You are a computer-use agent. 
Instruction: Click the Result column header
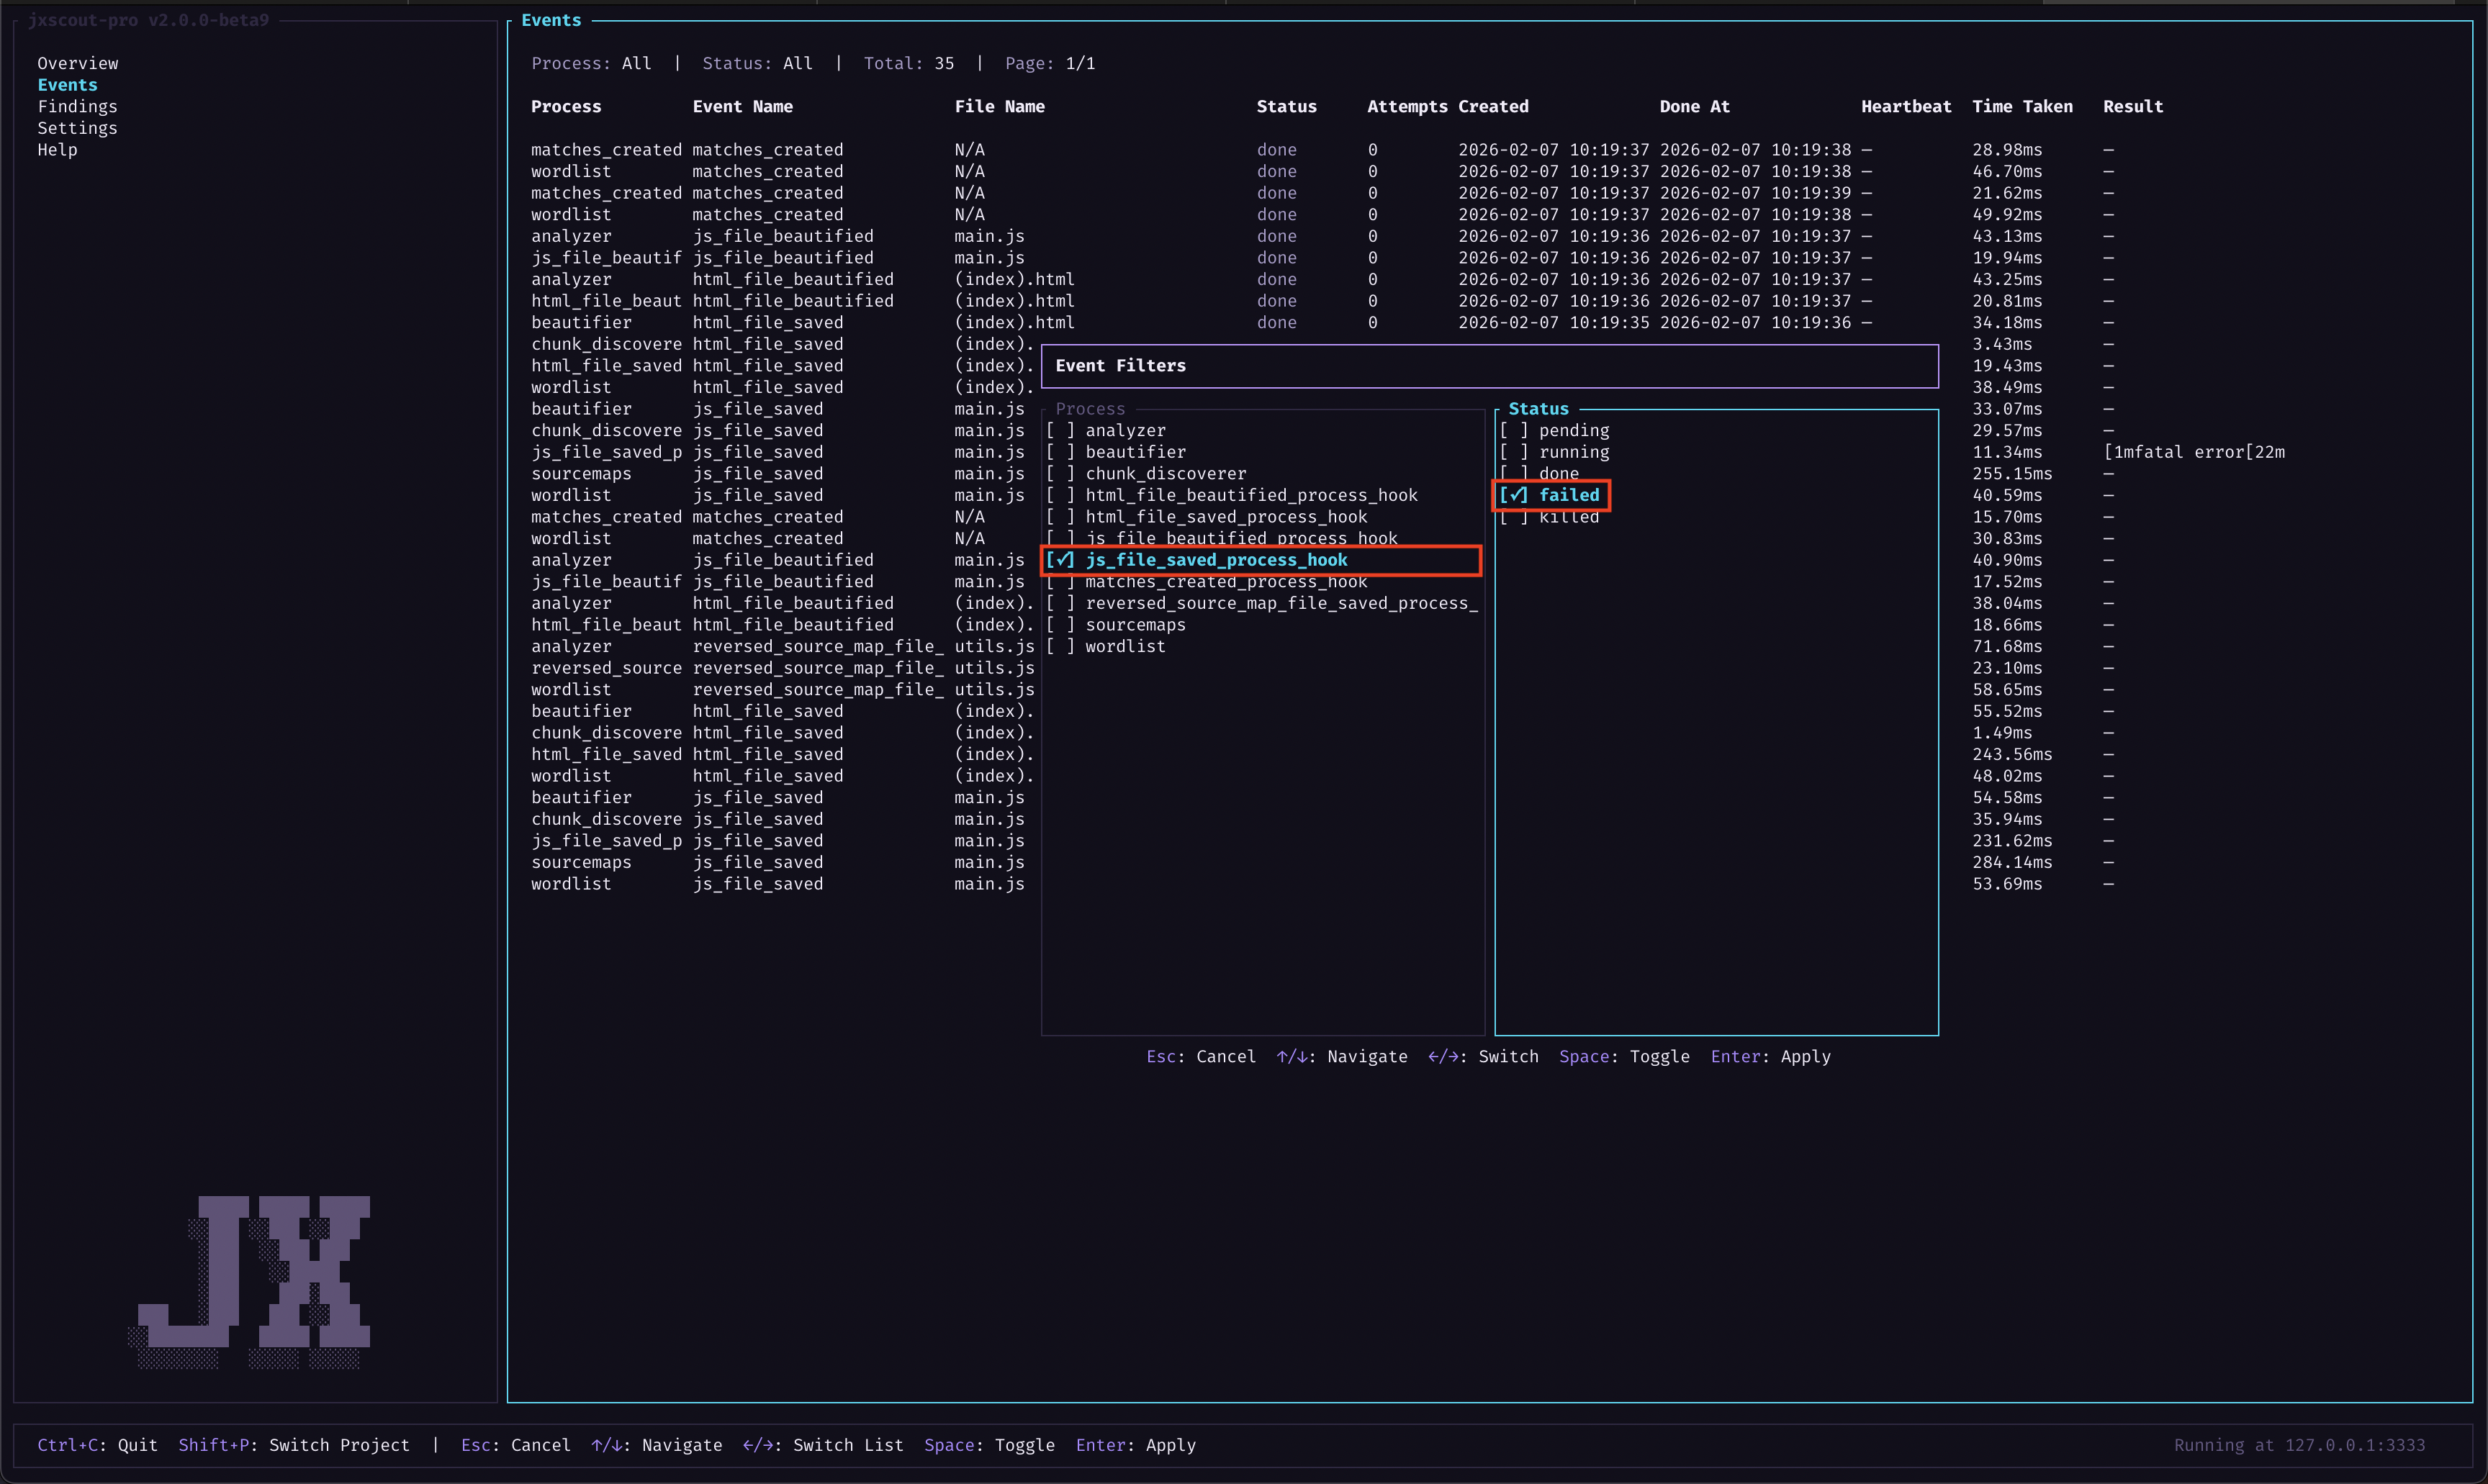2133,106
